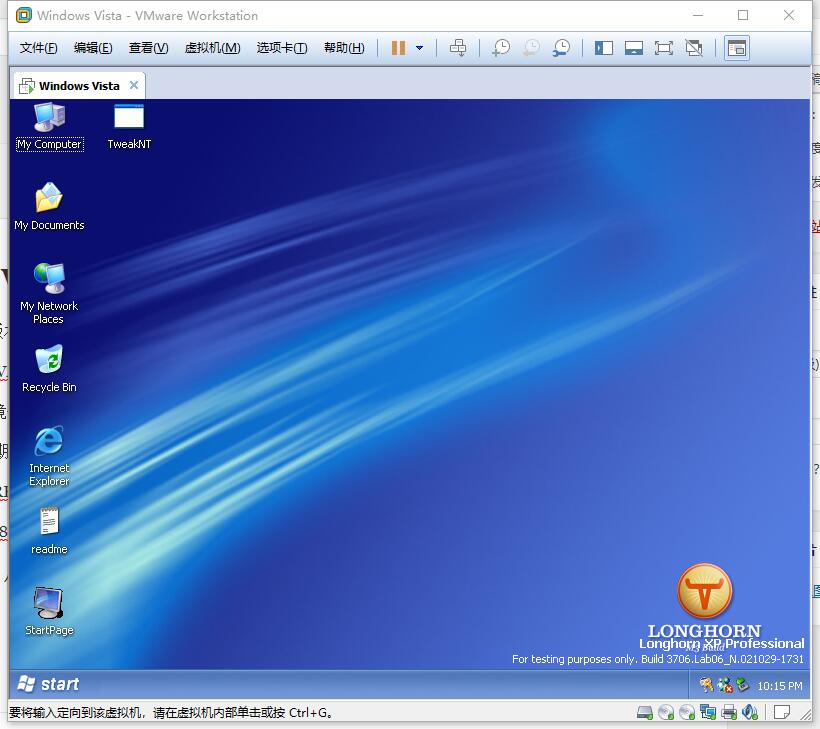The height and width of the screenshot is (729, 820).
Task: Open the guest start menu
Action: (48, 684)
